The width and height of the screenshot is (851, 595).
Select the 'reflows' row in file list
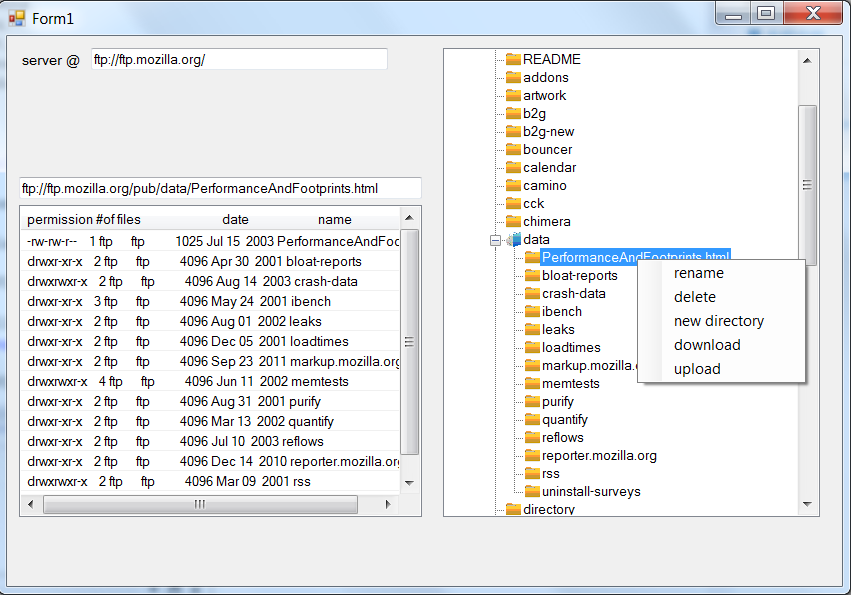click(x=211, y=441)
